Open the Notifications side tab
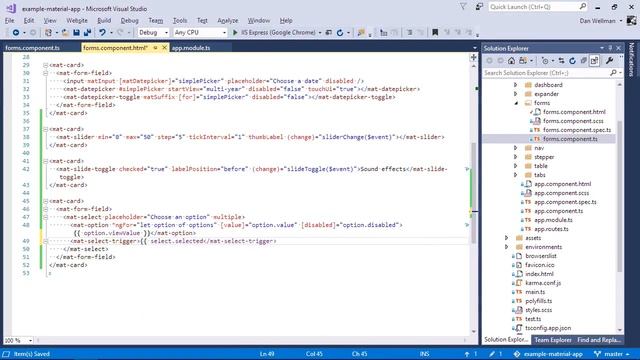This screenshot has width=640, height=360. [631, 60]
